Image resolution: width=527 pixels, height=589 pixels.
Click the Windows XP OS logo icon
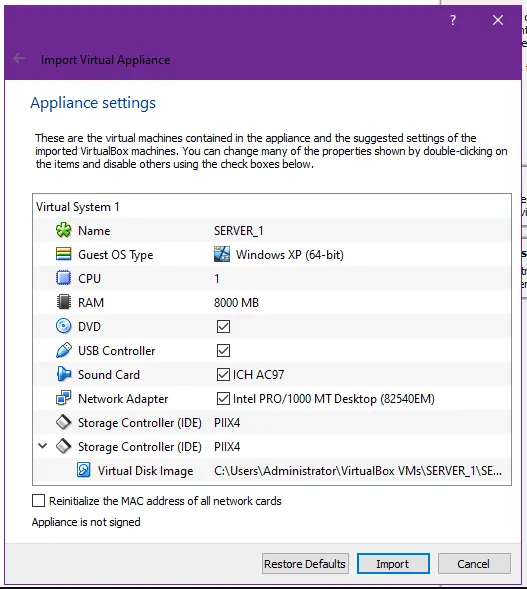coord(222,254)
